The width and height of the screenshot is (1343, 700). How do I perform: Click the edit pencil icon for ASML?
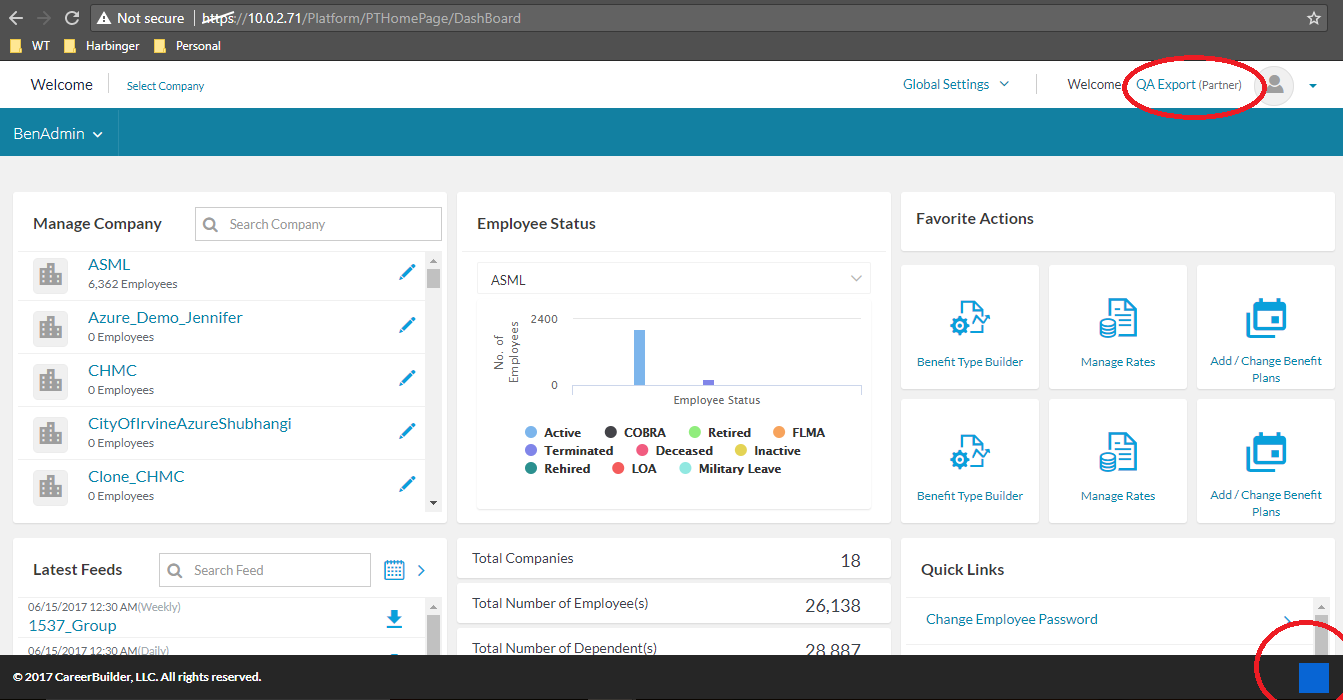(407, 272)
